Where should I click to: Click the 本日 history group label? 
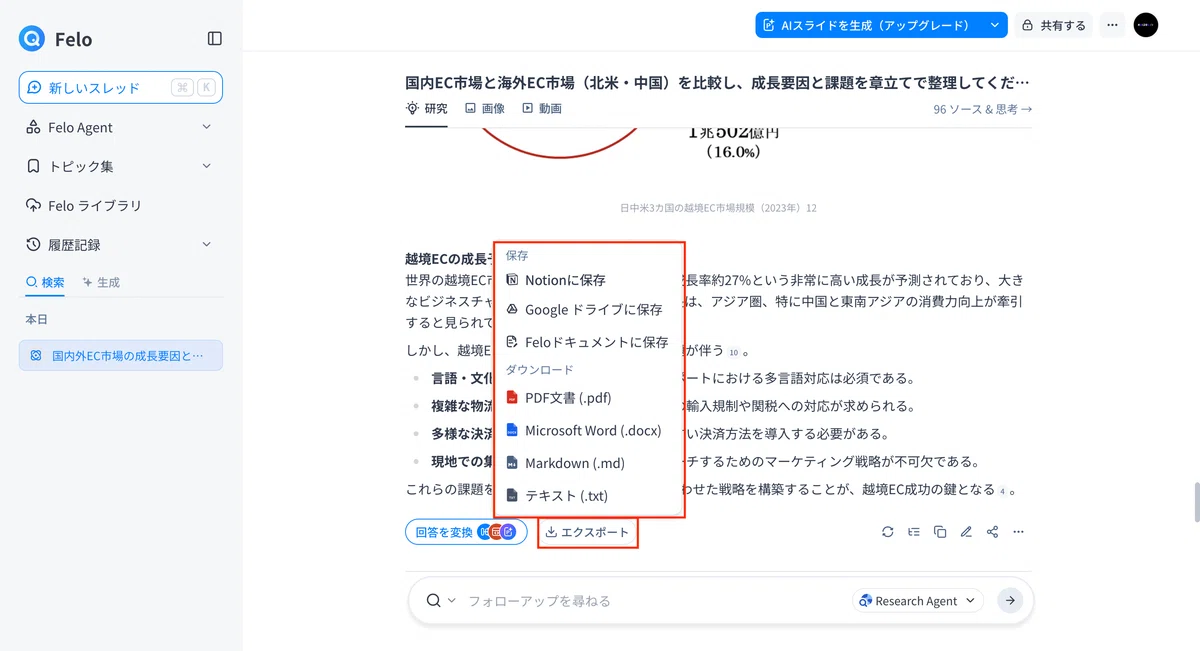(x=37, y=319)
